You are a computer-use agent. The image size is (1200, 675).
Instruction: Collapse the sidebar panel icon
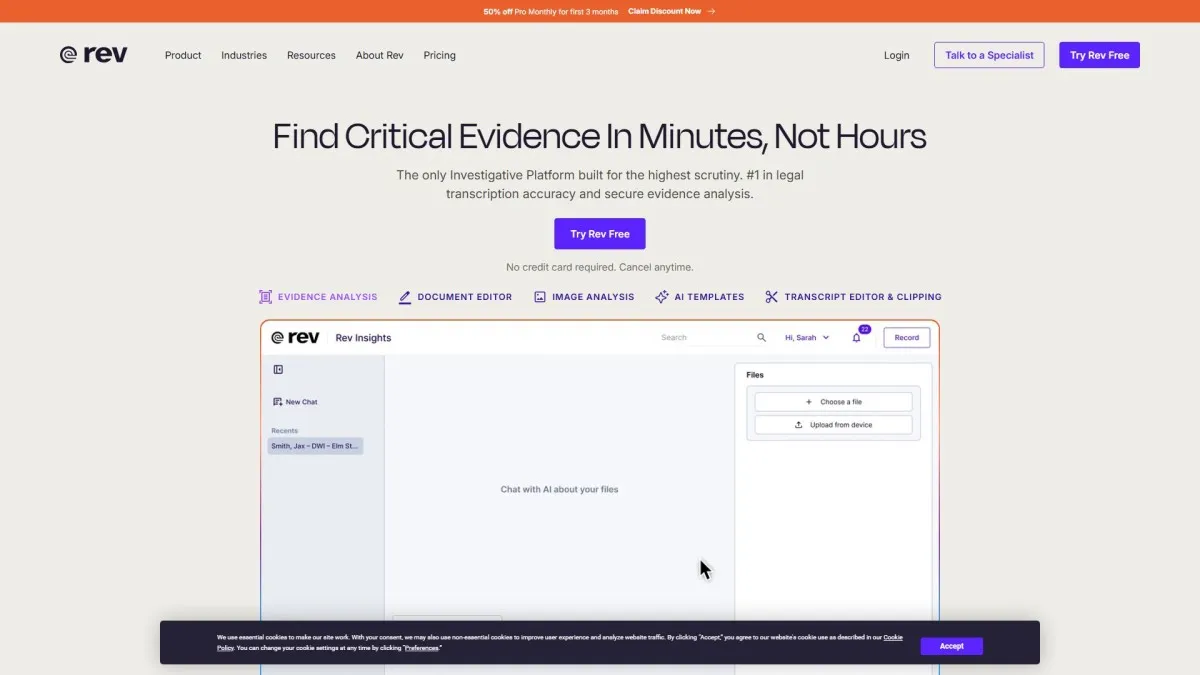tap(278, 370)
